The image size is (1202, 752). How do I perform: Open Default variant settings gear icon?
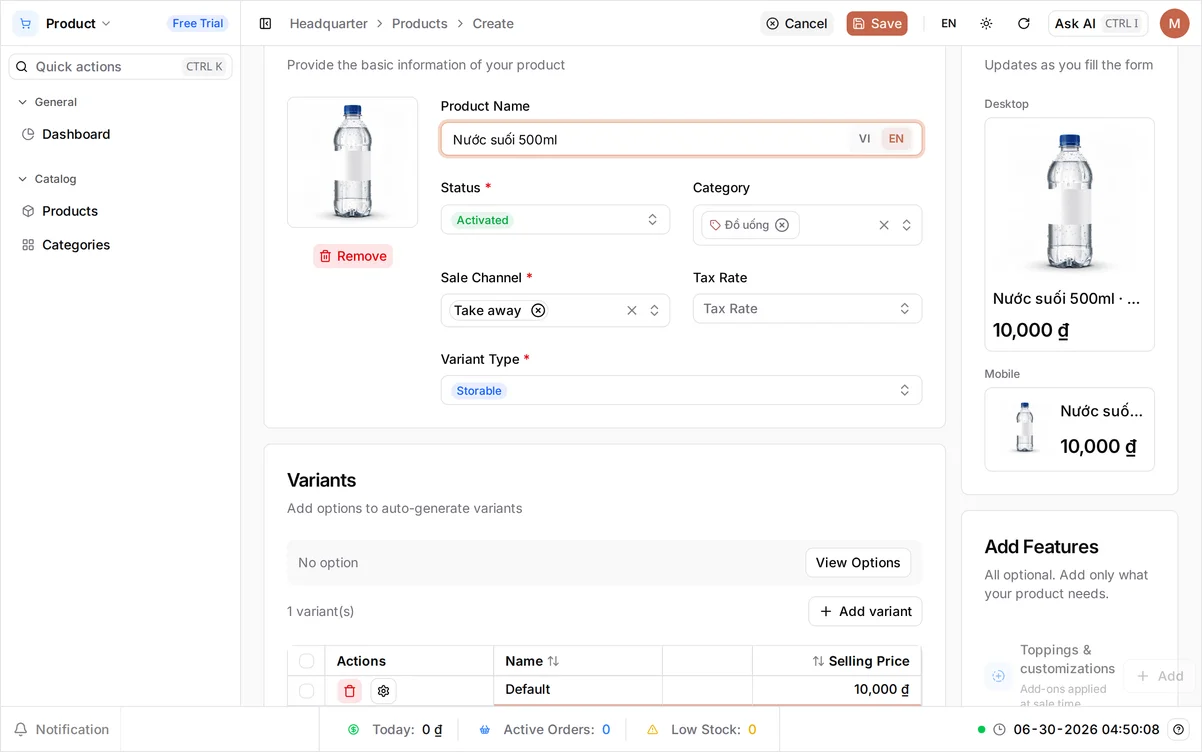[x=383, y=691]
